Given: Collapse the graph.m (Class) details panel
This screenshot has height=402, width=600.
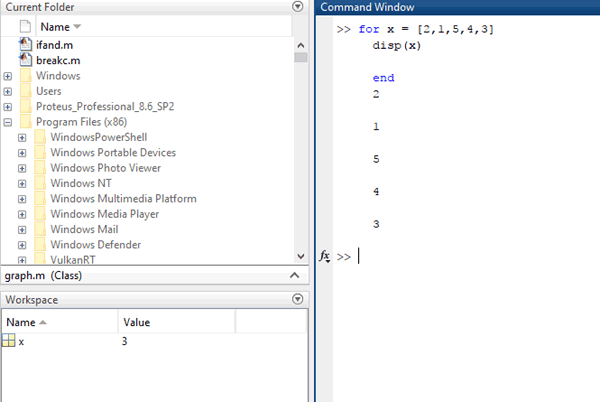Looking at the screenshot, I should point(294,275).
